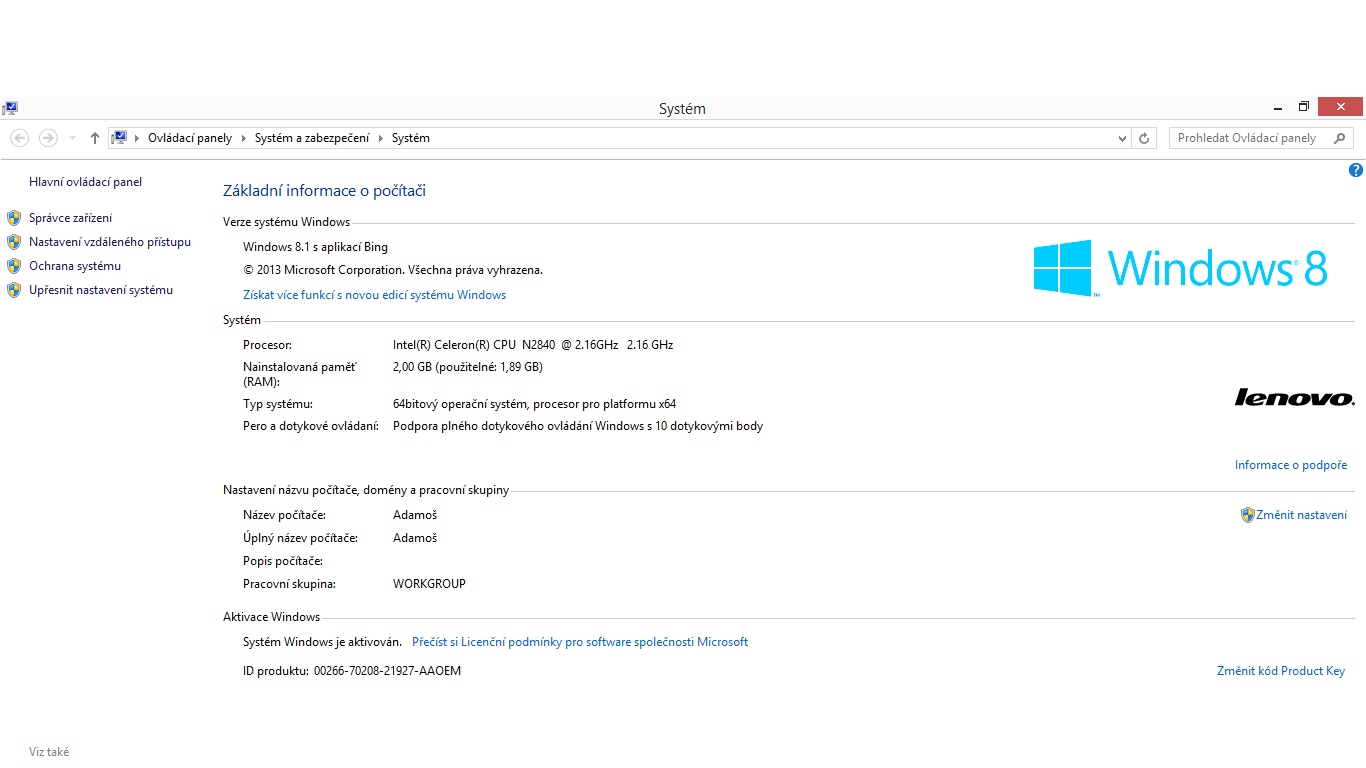This screenshot has height=768, width=1366.
Task: Select the Systém a zabezpečení breadcrumb
Action: pyautogui.click(x=312, y=138)
